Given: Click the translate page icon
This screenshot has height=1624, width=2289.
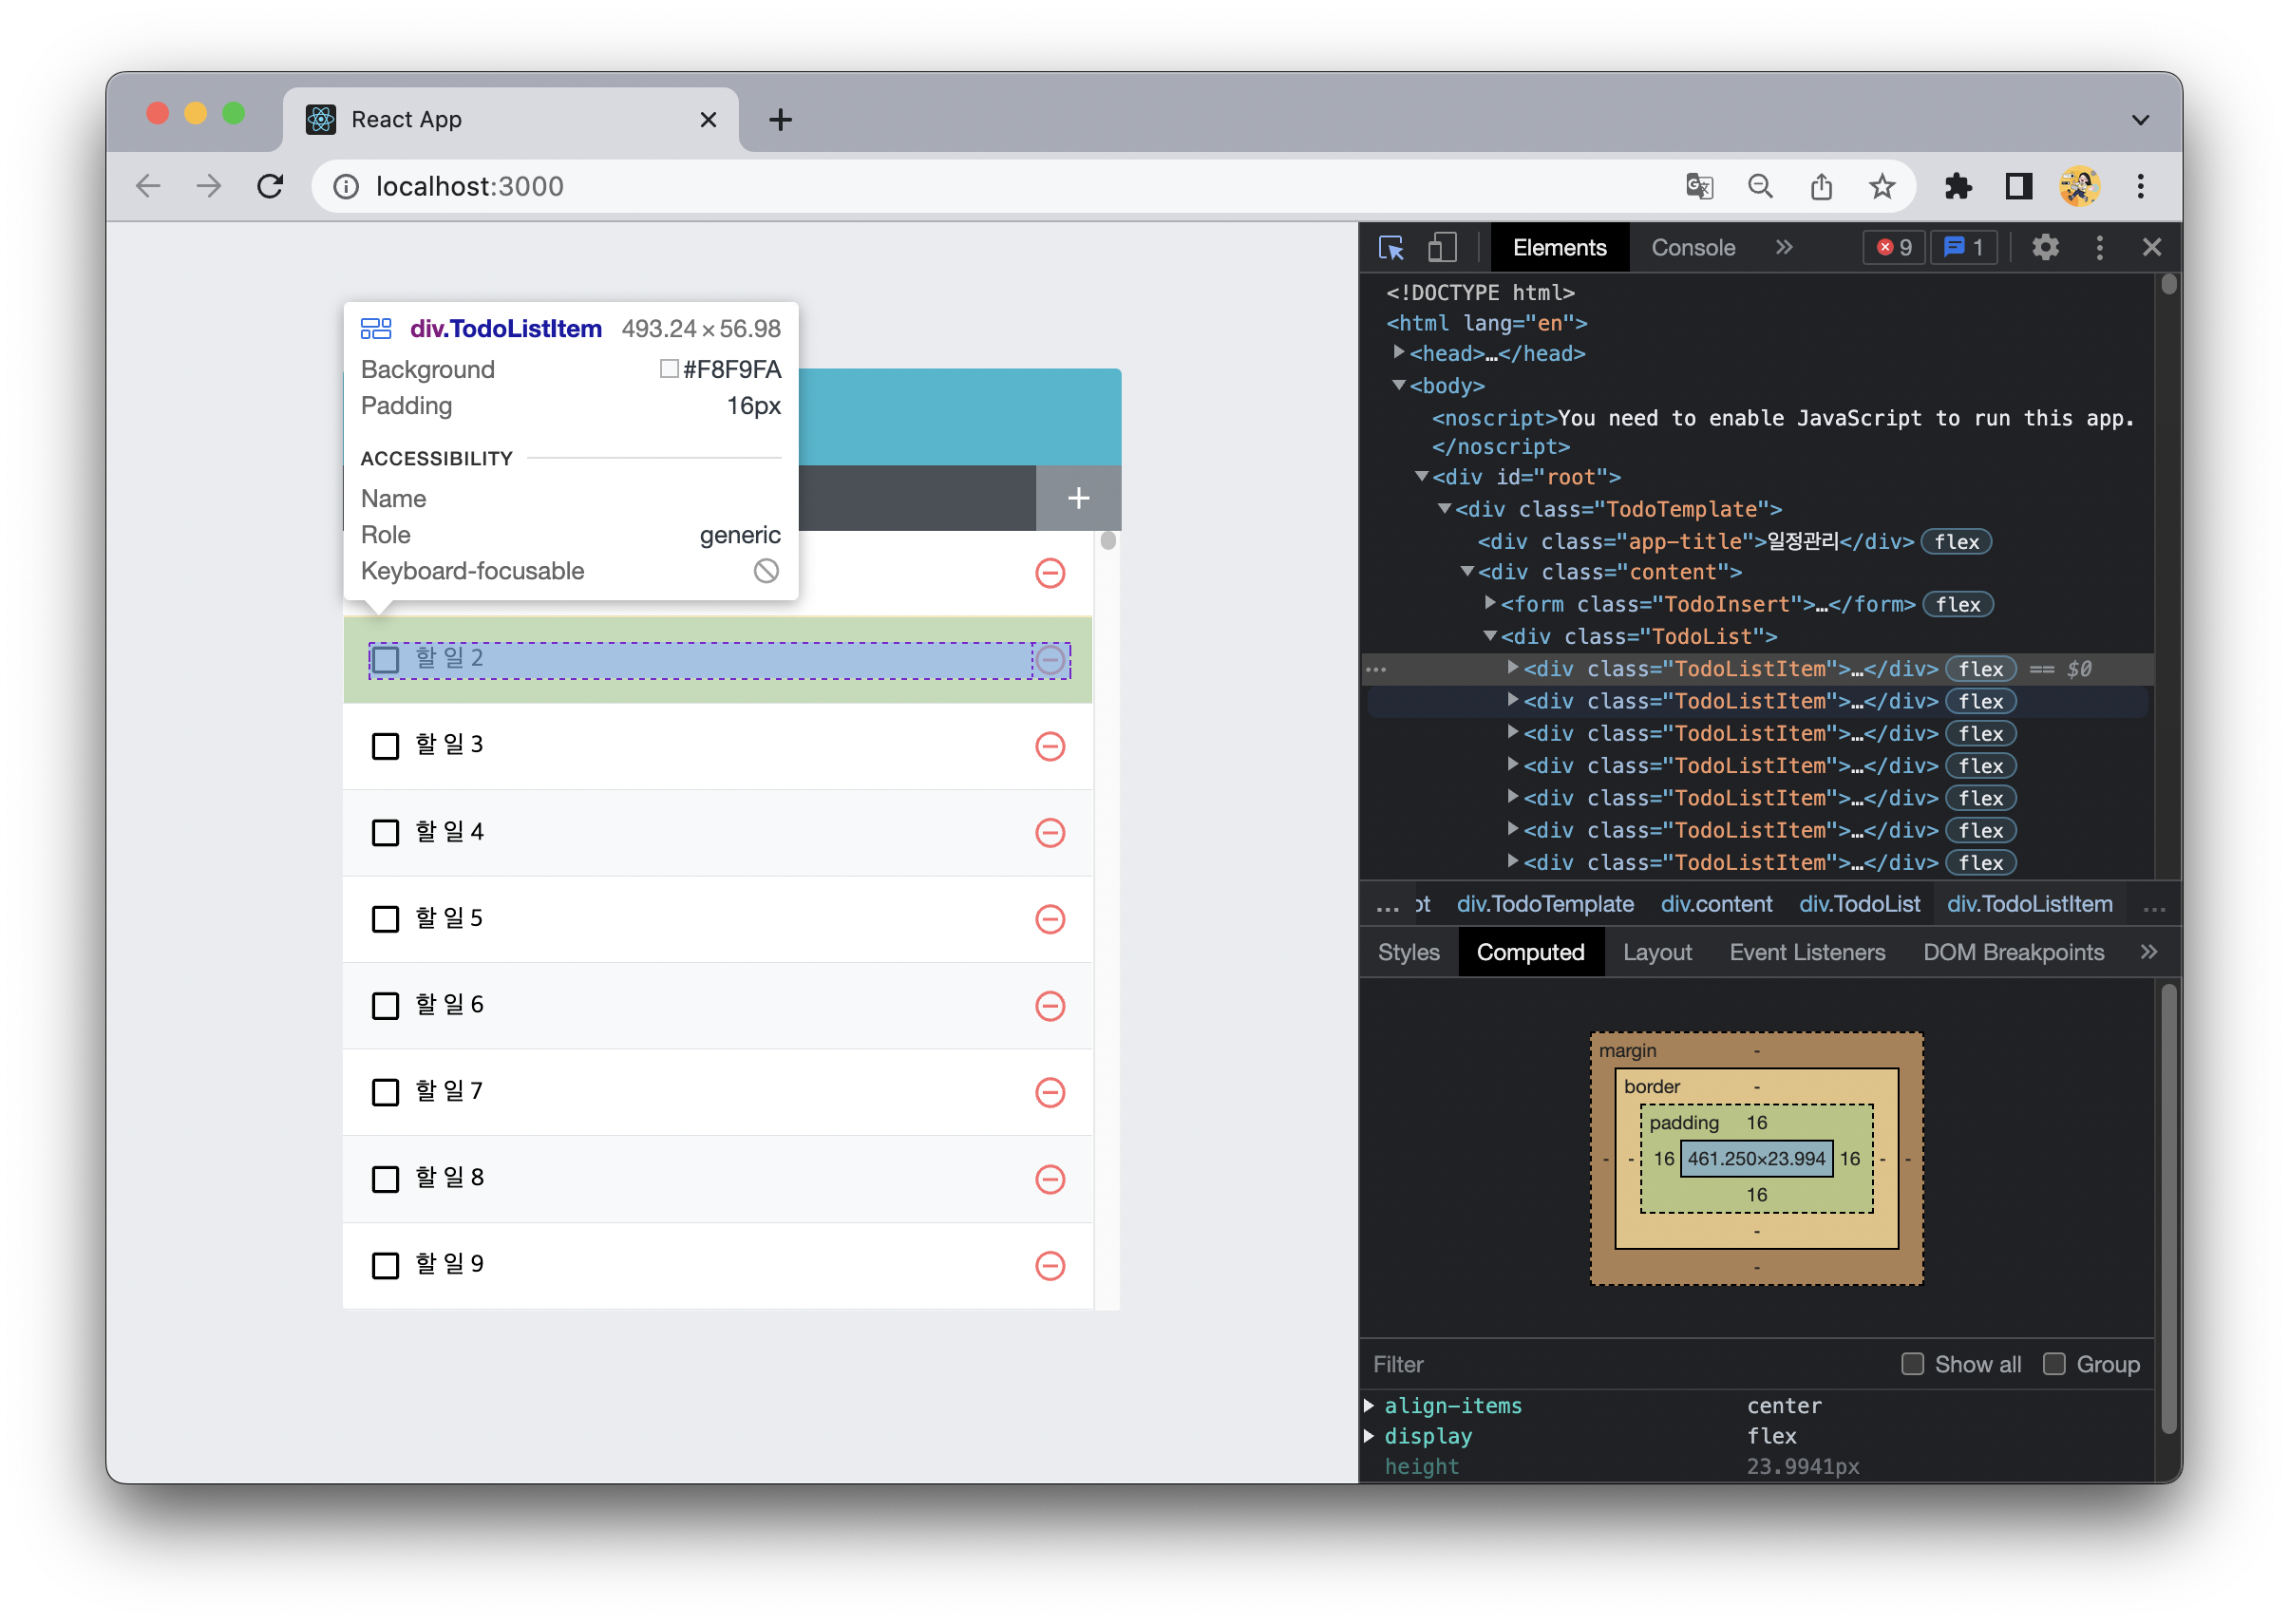Looking at the screenshot, I should (x=1698, y=187).
